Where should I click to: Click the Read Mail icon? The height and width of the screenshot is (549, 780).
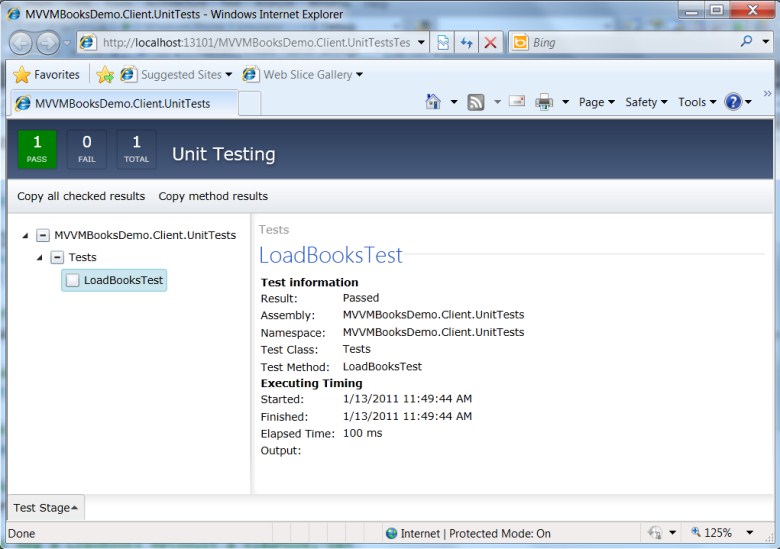tap(517, 101)
